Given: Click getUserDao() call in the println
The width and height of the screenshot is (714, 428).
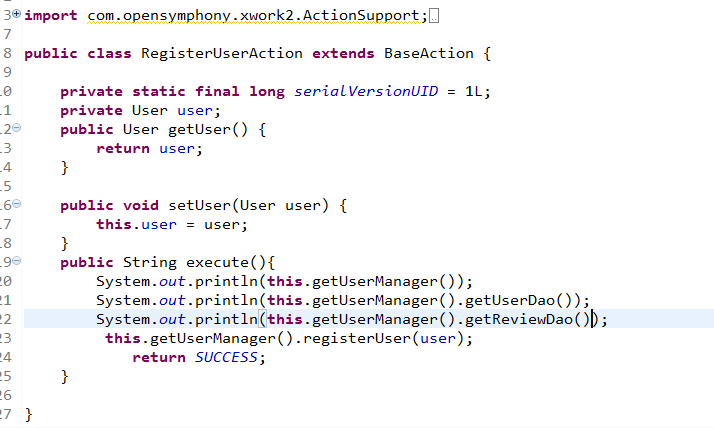Looking at the screenshot, I should (518, 301).
